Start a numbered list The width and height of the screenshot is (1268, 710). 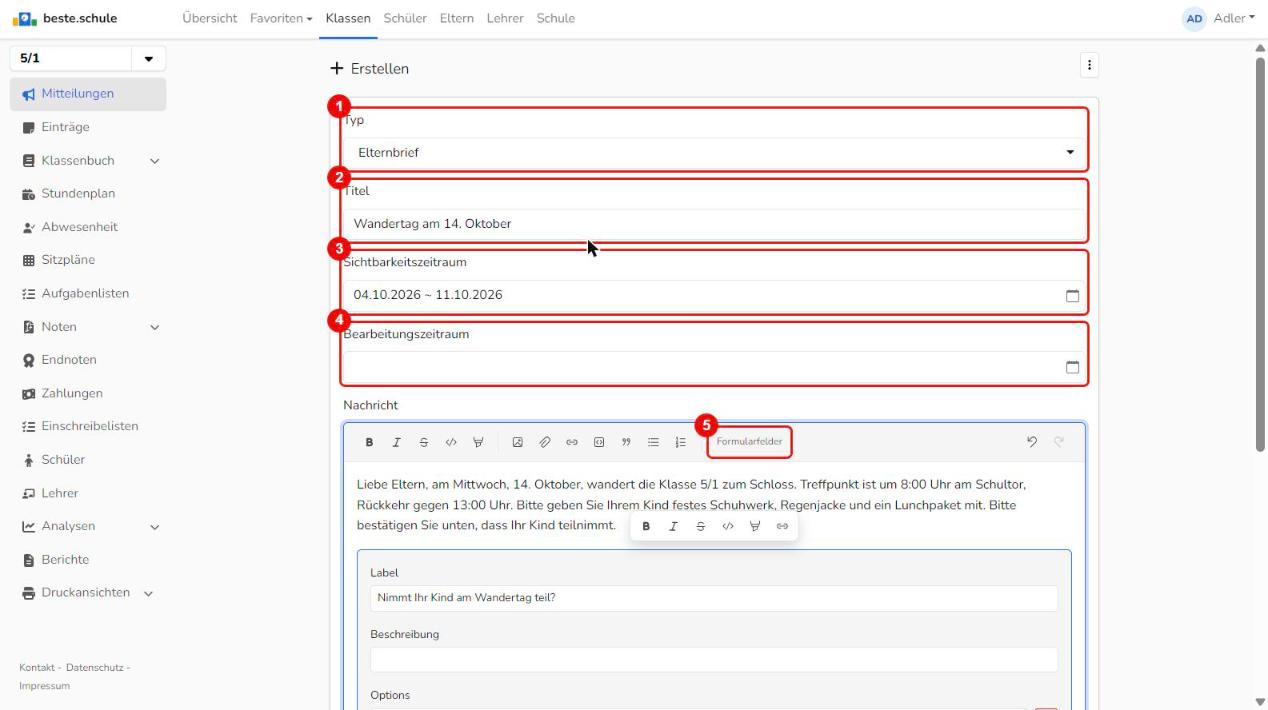coord(680,442)
